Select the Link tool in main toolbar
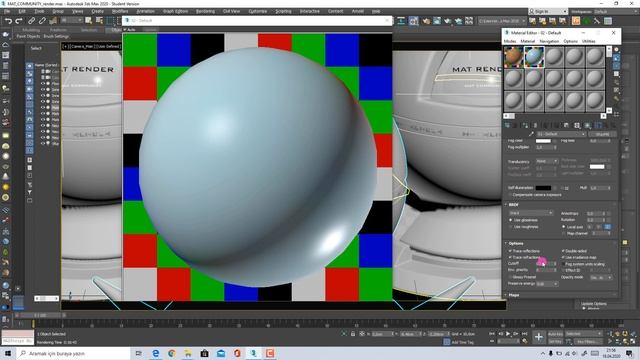640x360 pixels. pyautogui.click(x=31, y=21)
